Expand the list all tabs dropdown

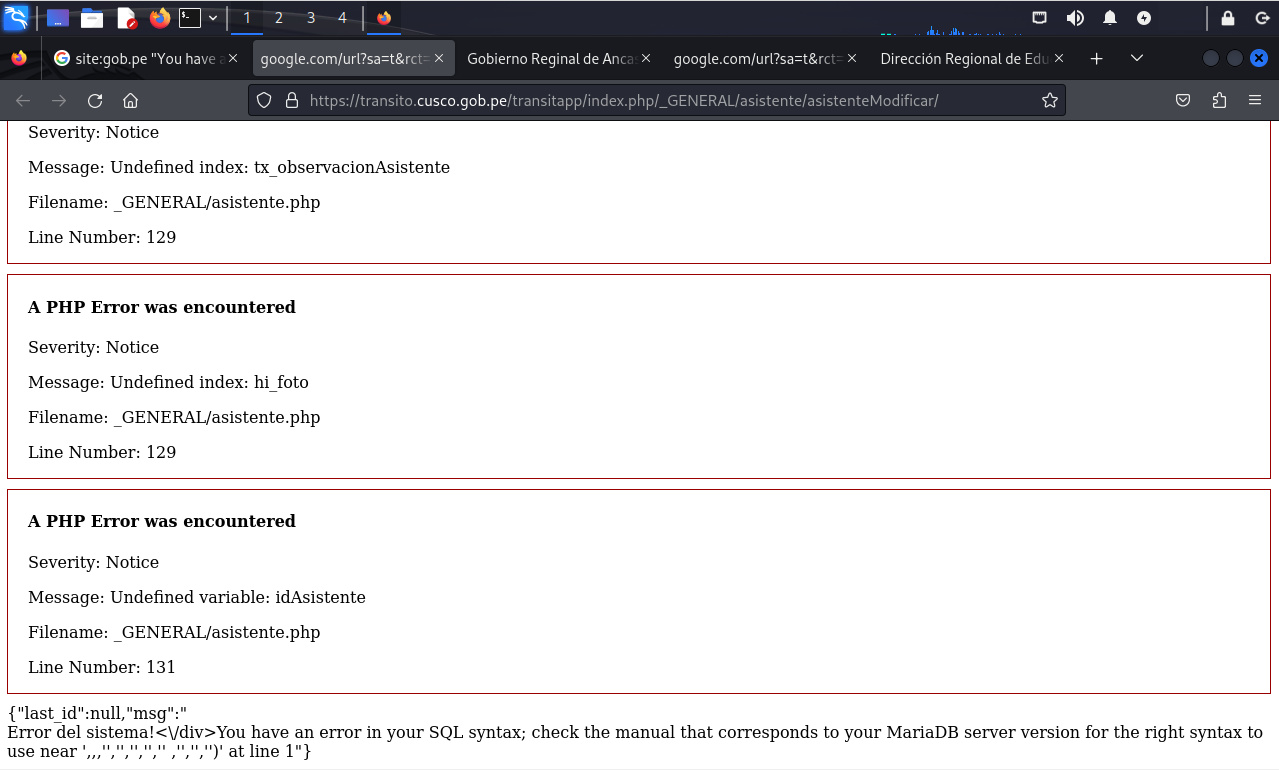click(x=1136, y=59)
